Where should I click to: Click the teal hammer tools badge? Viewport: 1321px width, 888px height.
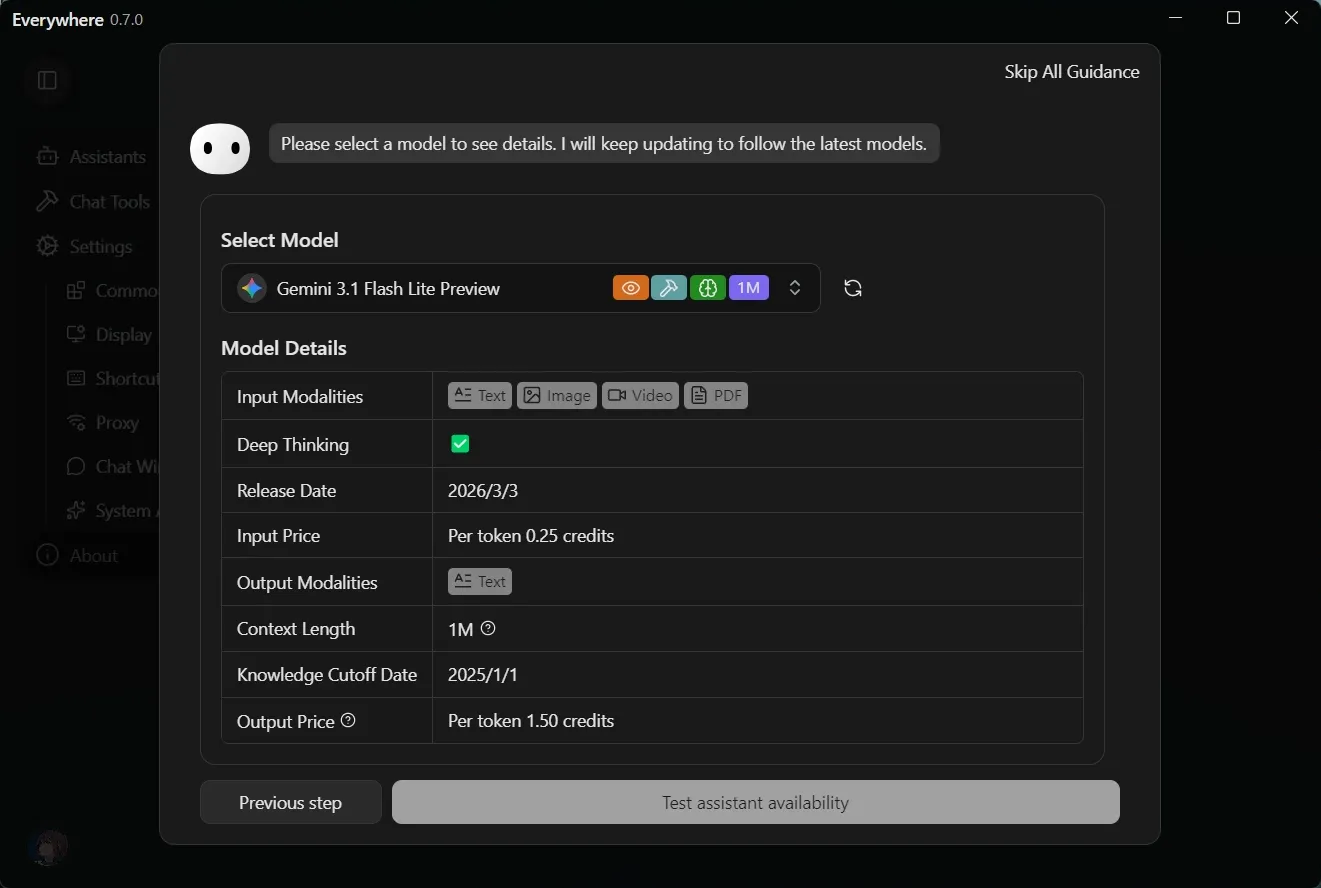[x=669, y=288]
